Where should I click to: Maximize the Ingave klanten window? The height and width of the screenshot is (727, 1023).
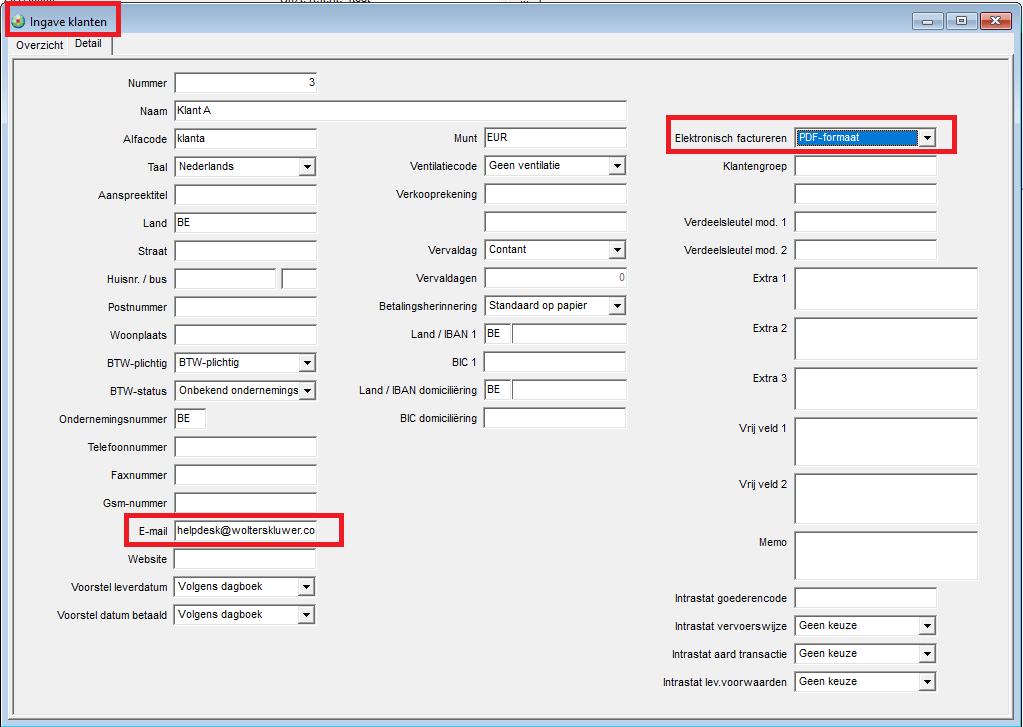(960, 20)
